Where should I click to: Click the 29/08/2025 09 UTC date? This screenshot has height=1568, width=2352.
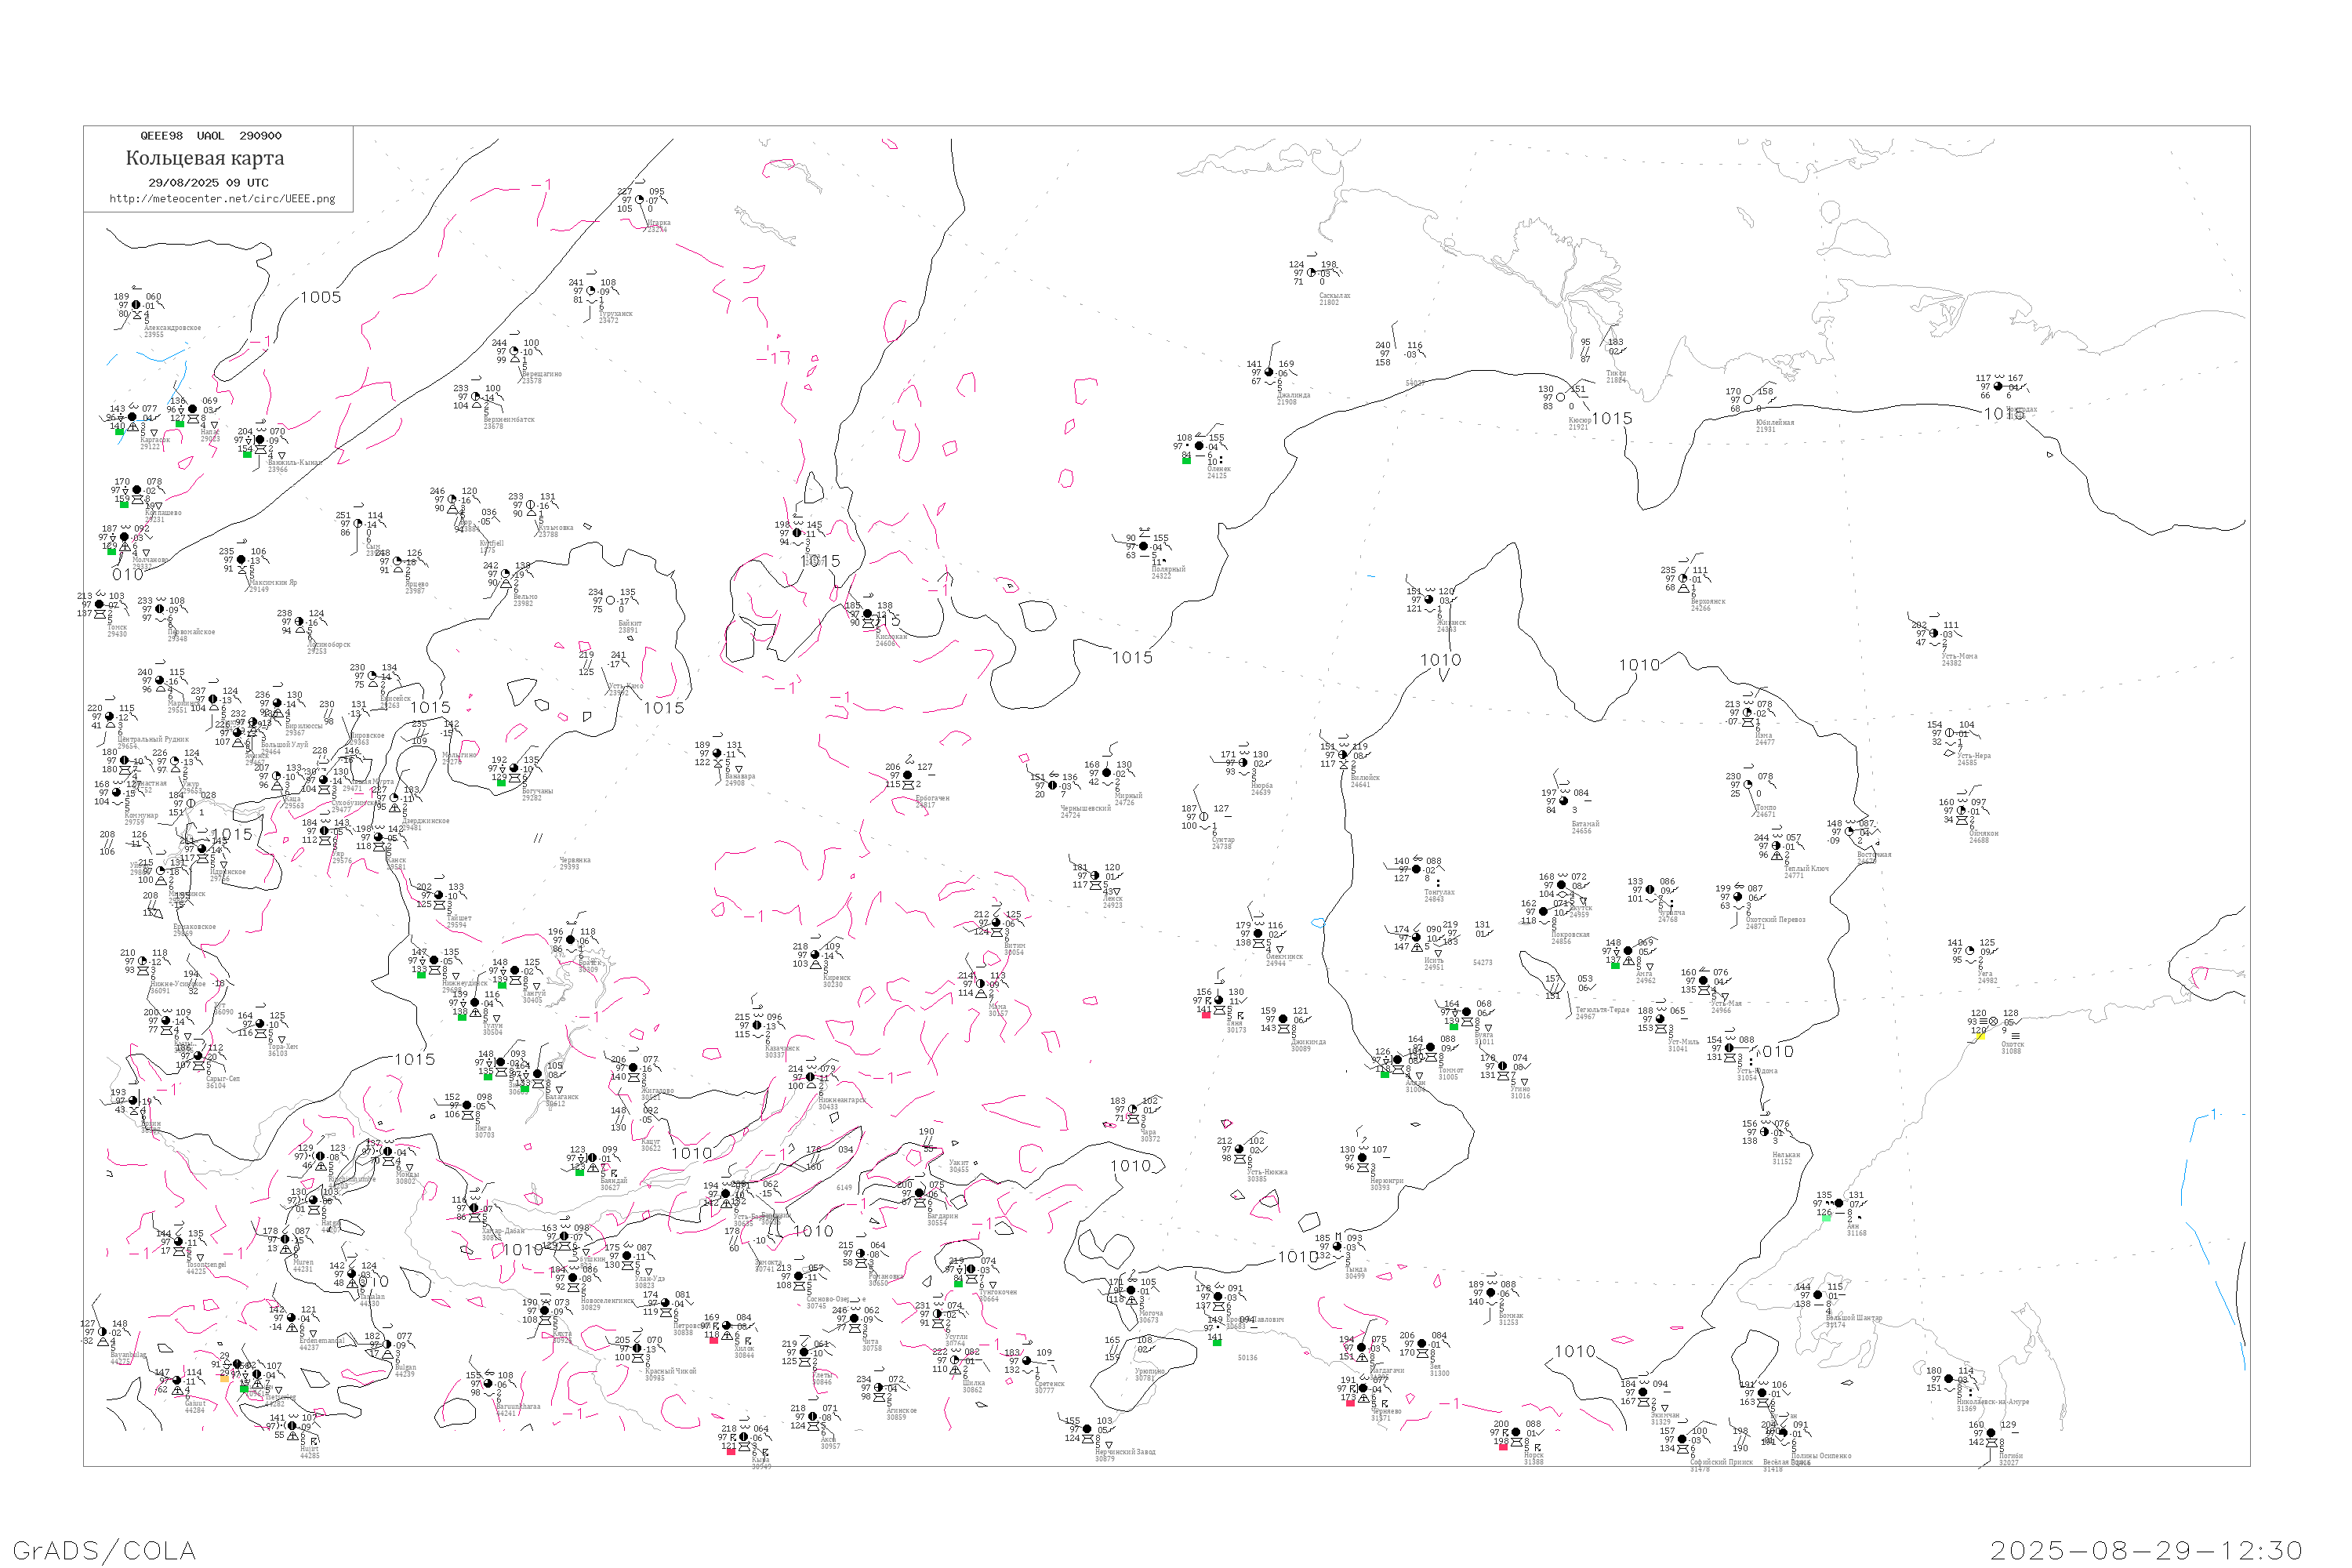click(208, 183)
